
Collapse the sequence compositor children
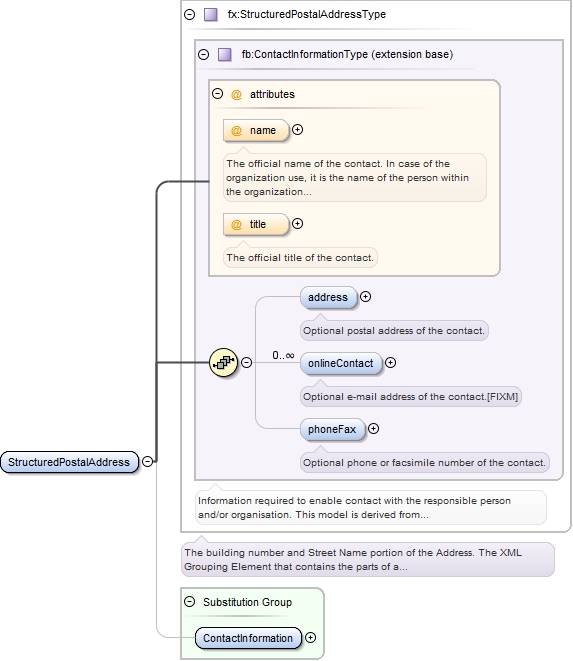pyautogui.click(x=247, y=363)
